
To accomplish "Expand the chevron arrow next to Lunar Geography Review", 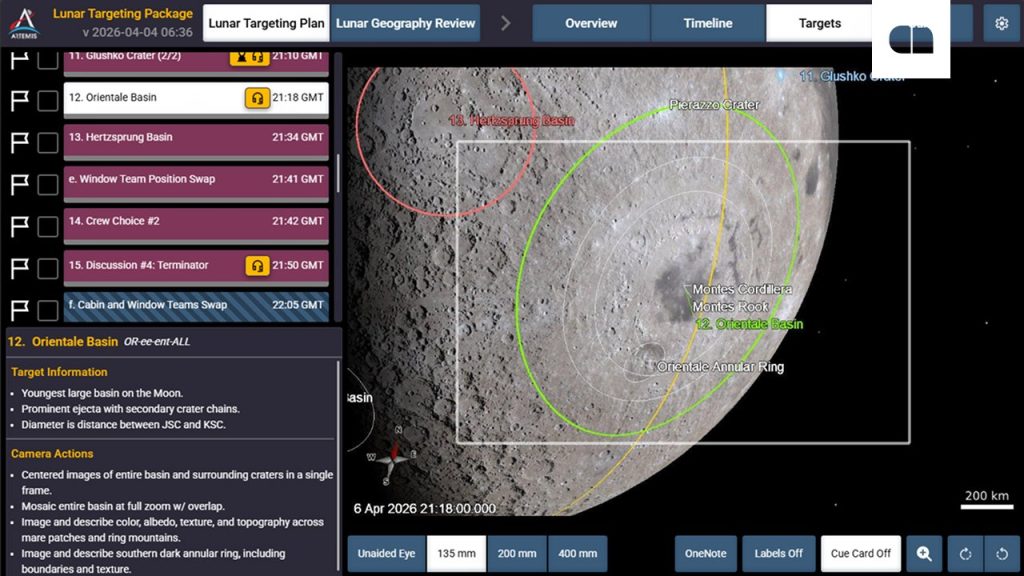I will (x=505, y=24).
